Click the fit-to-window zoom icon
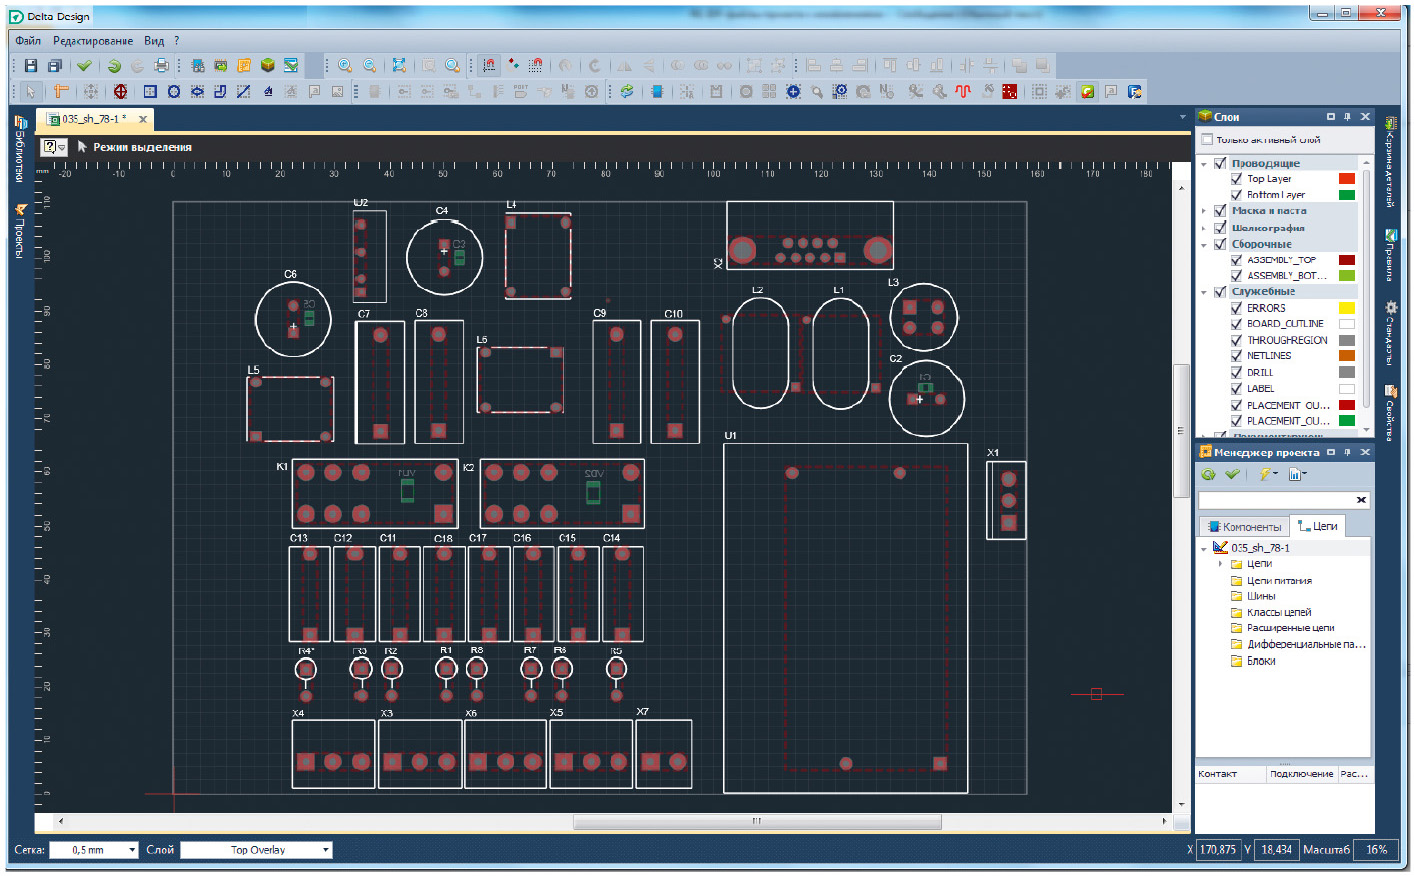This screenshot has width=1414, height=876. (399, 66)
